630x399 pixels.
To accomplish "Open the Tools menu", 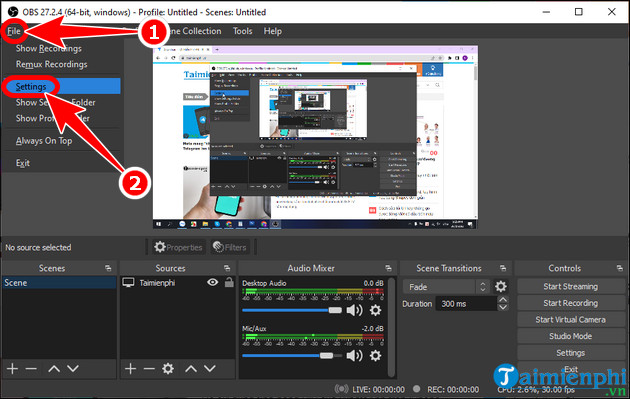I will pyautogui.click(x=242, y=31).
